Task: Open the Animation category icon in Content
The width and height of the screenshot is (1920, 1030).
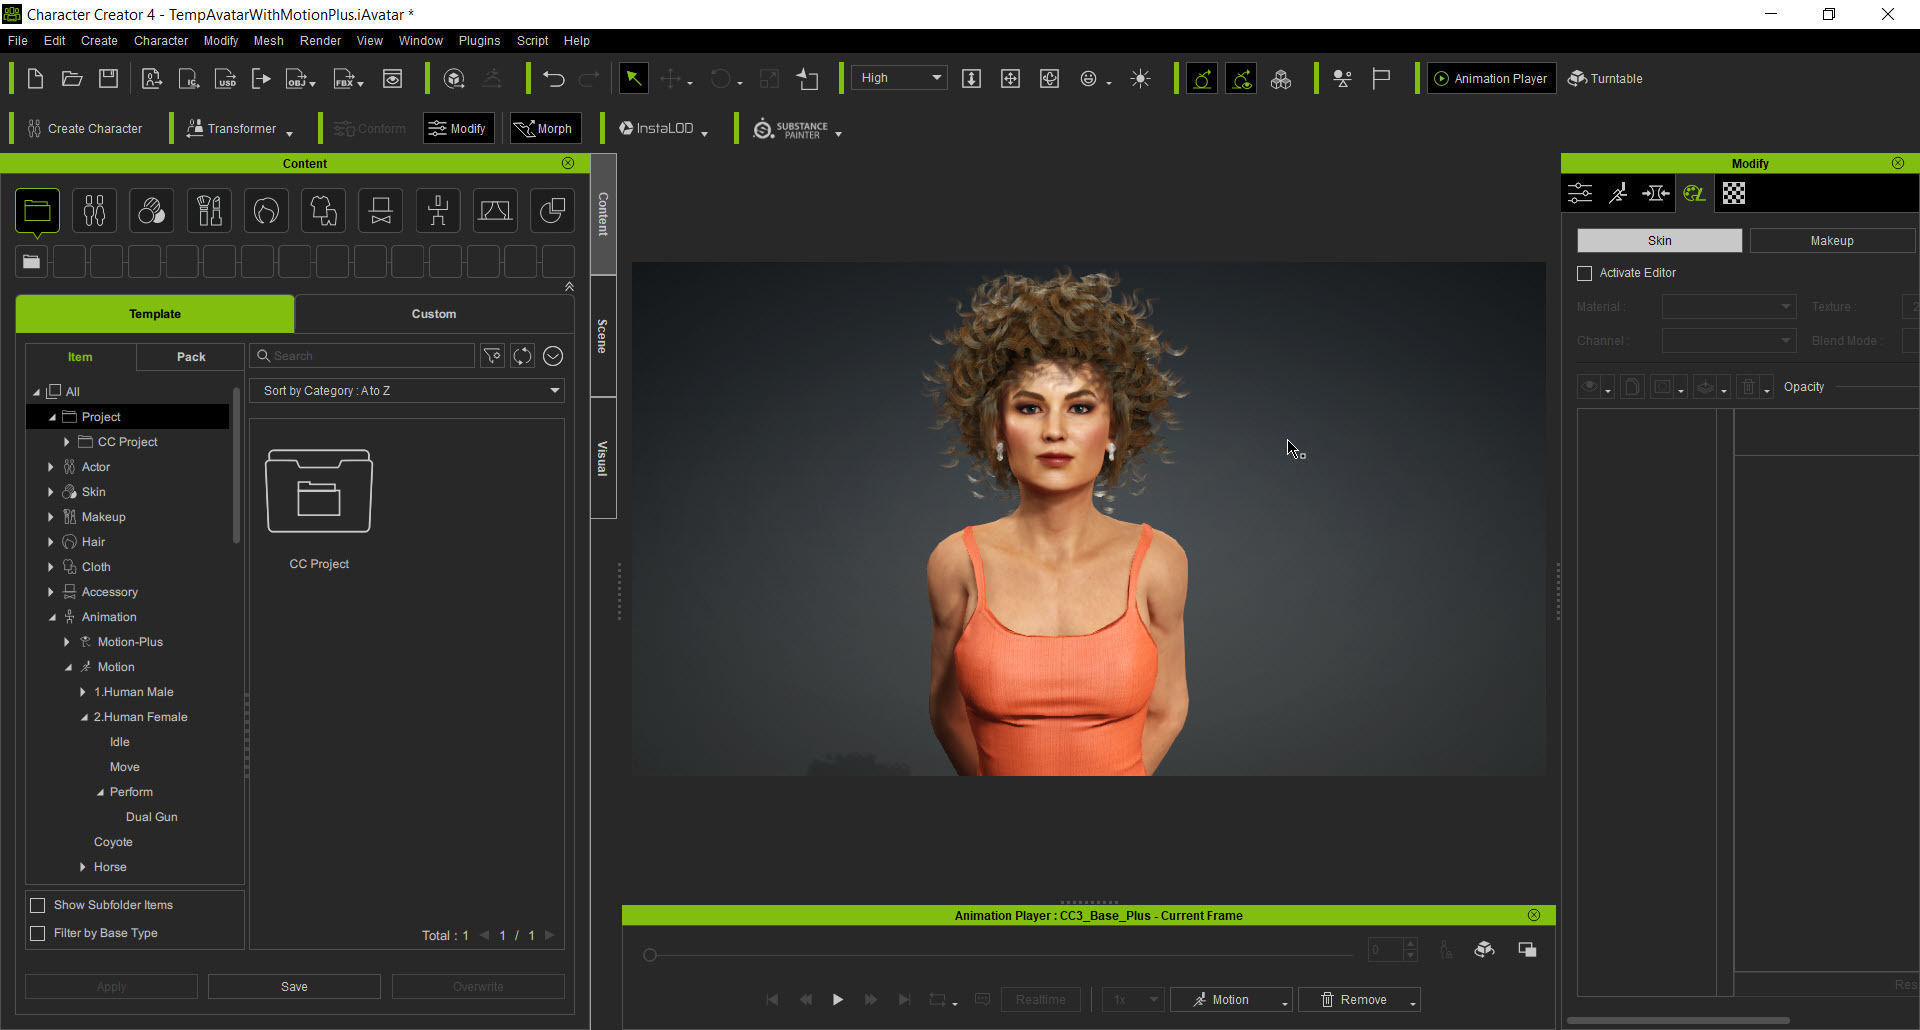Action: (x=437, y=210)
